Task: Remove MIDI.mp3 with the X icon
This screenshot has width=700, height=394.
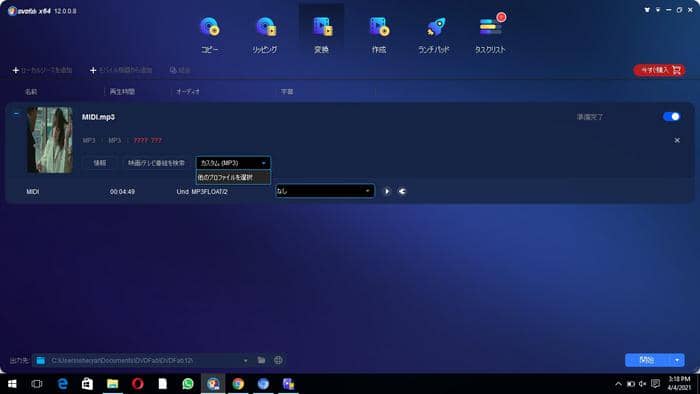Action: [x=677, y=140]
